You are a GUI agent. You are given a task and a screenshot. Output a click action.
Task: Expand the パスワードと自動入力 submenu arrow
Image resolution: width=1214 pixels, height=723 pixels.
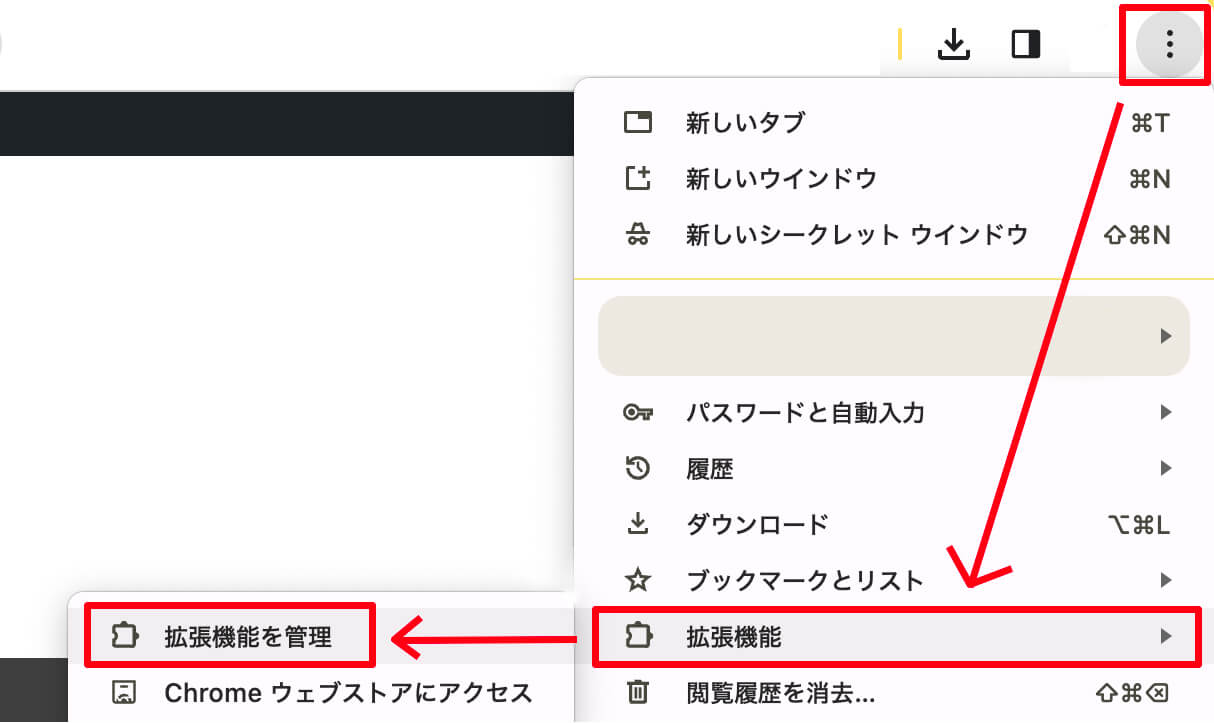tap(1165, 412)
